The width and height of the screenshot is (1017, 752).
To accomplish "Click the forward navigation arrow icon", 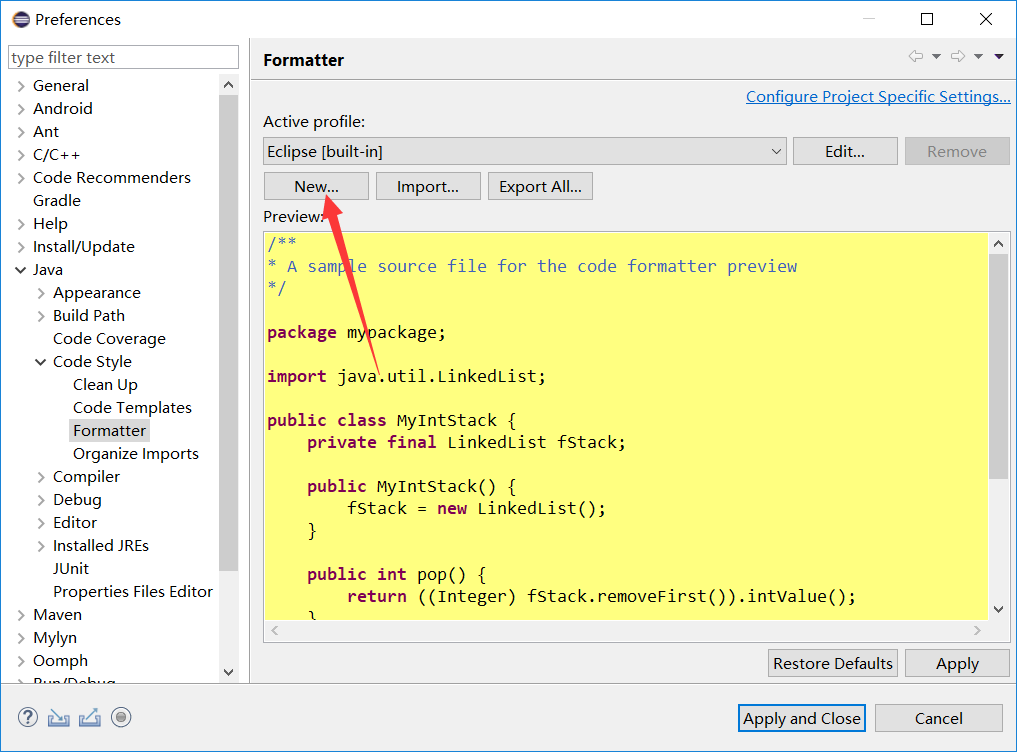I will pyautogui.click(x=958, y=56).
